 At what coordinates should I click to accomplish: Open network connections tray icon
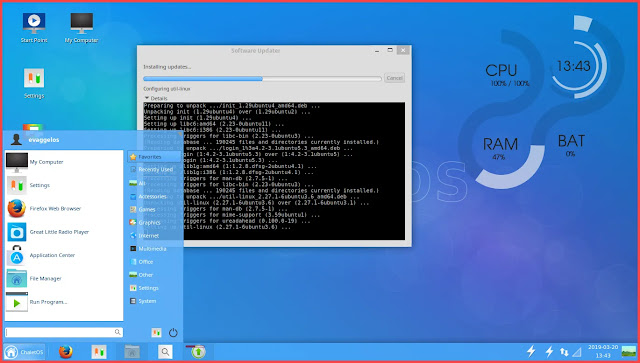pyautogui.click(x=564, y=352)
